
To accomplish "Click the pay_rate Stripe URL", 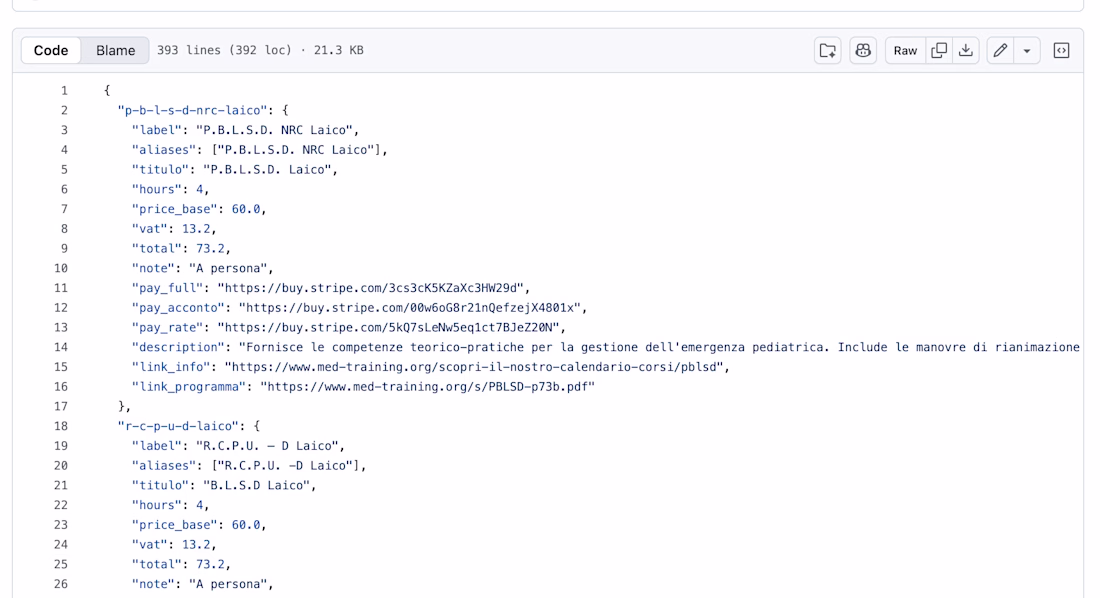I will click(388, 327).
